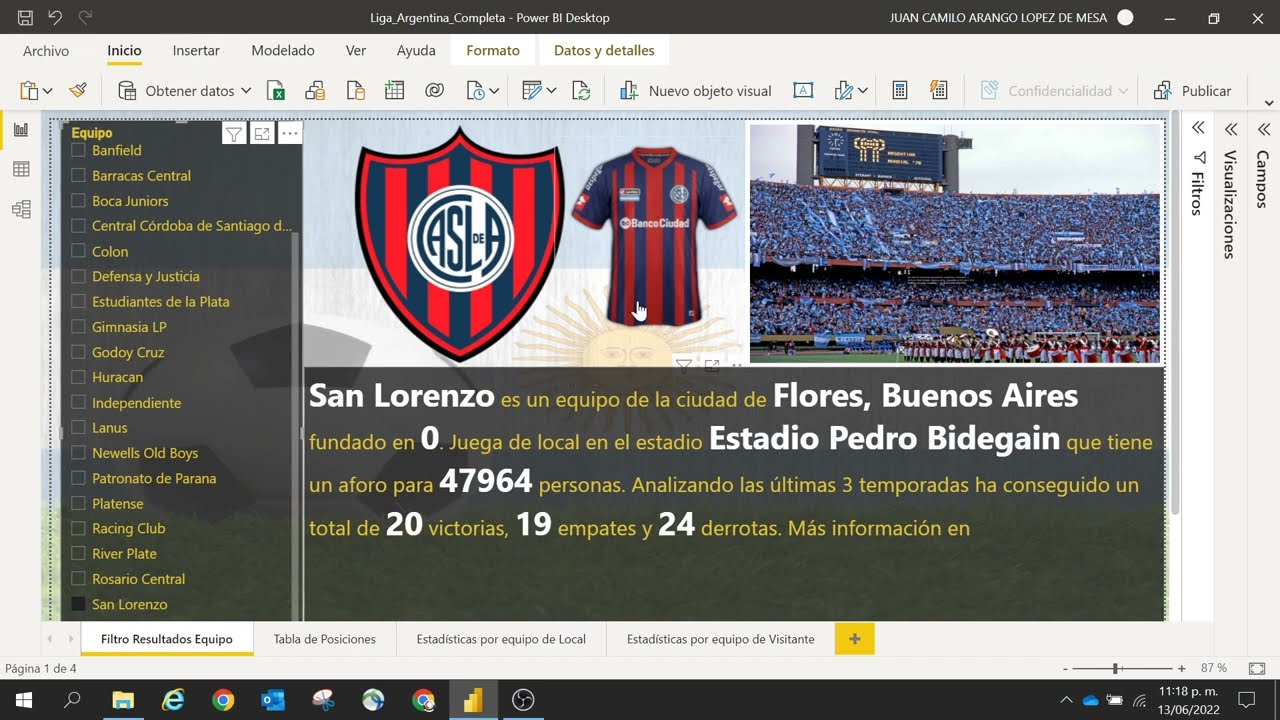The height and width of the screenshot is (720, 1280).
Task: Expand the Visualizaciones pane chevron
Action: [x=1231, y=129]
